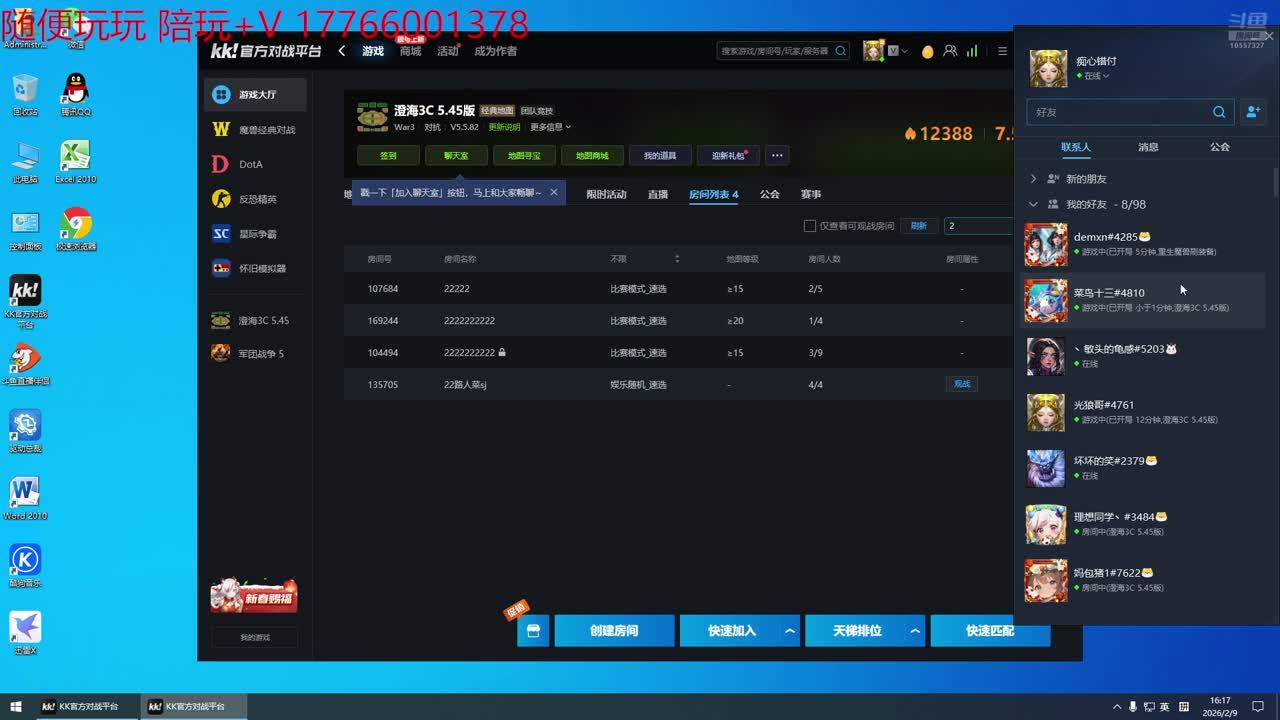Click the three-dot more button
Image resolution: width=1280 pixels, height=720 pixels.
pyautogui.click(x=777, y=155)
